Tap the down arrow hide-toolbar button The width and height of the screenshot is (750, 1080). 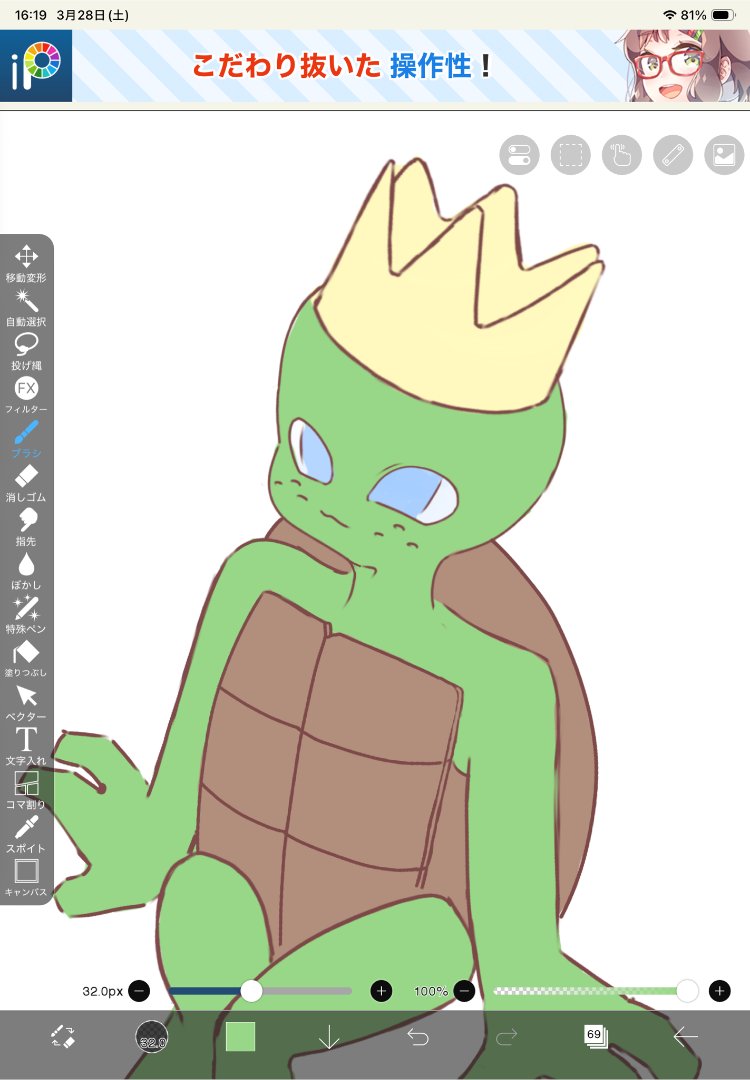[329, 1036]
